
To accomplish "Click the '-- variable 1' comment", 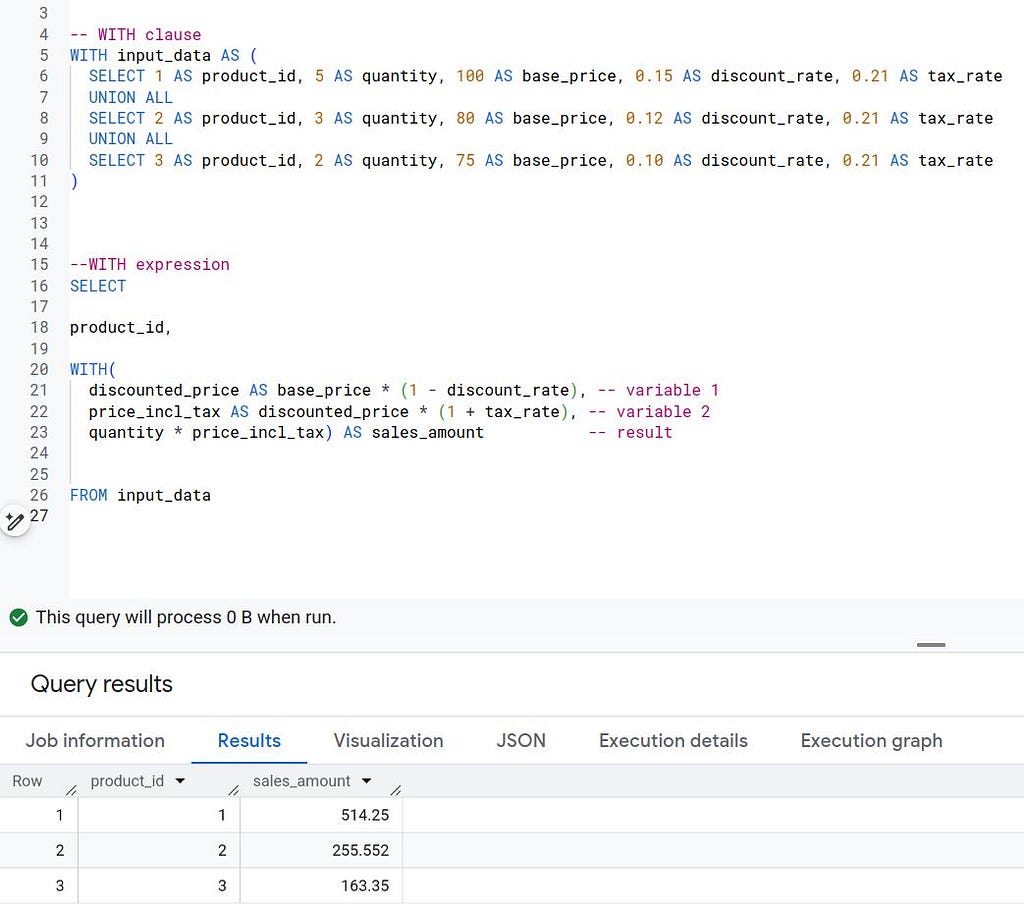I will (x=658, y=391).
